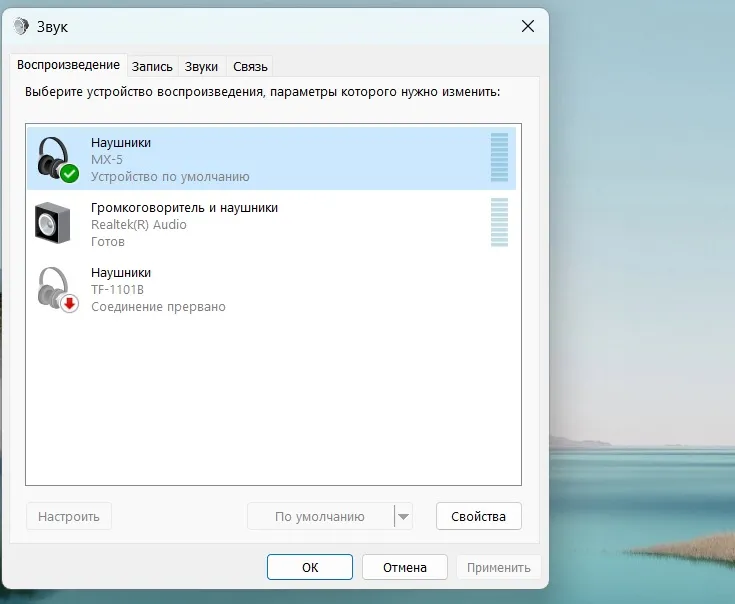Select the Realtek speaker device icon
Viewport: 735px width, 604px height.
(53, 223)
